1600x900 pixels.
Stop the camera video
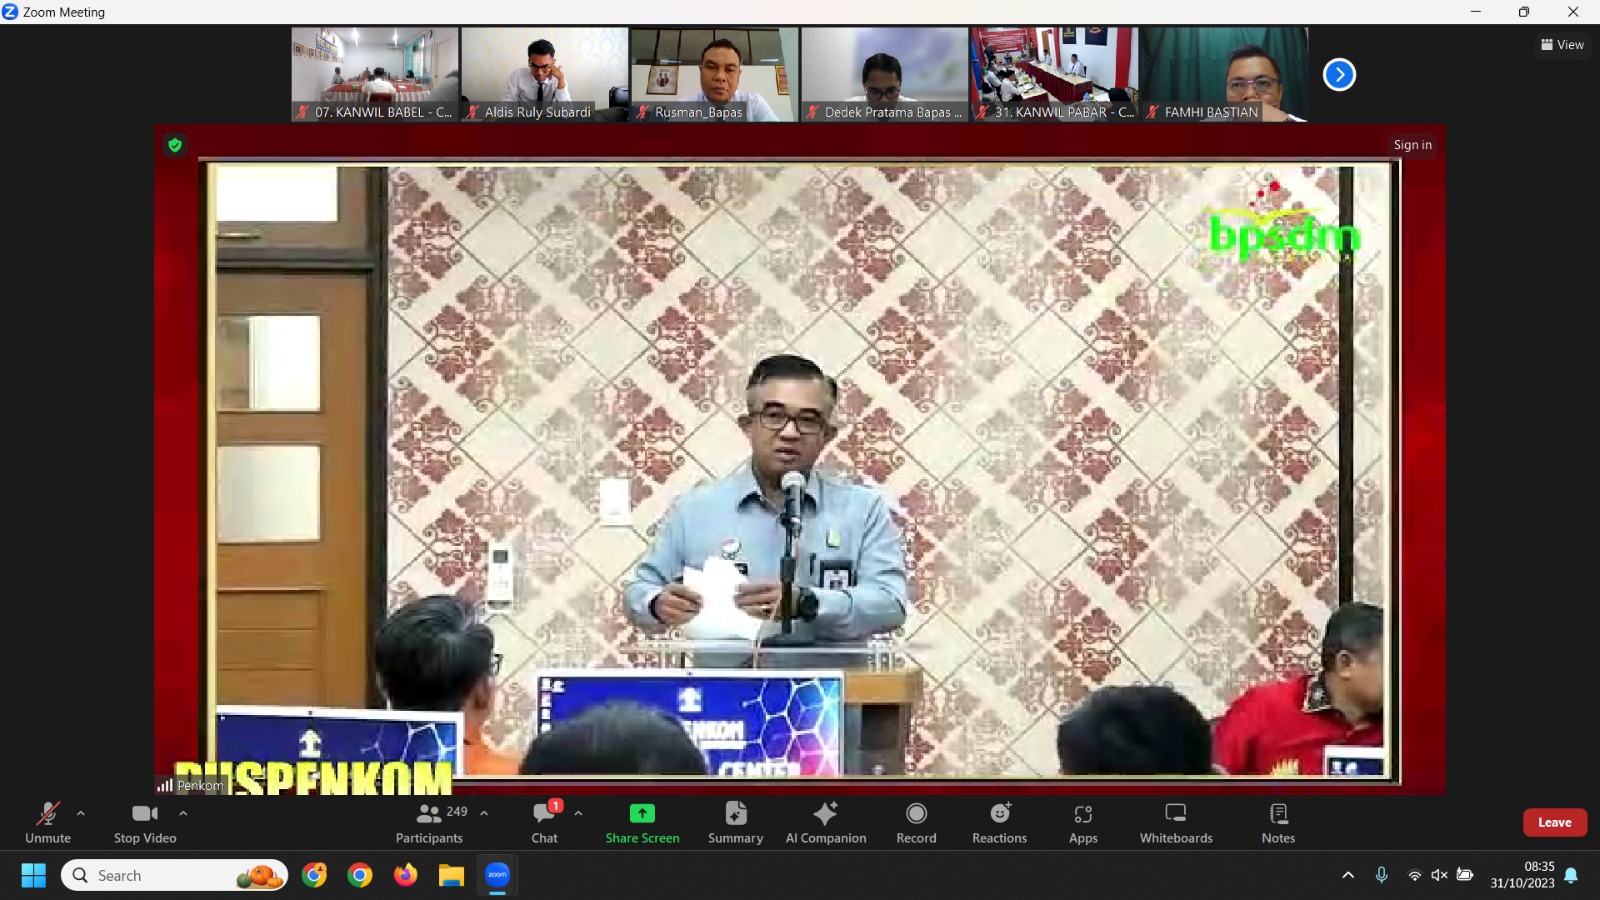(145, 822)
